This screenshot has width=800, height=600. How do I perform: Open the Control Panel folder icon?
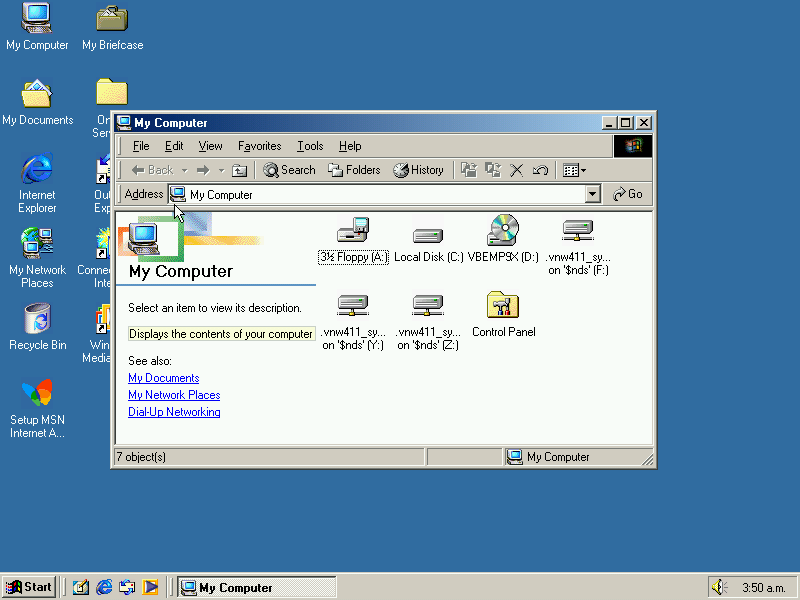[503, 315]
